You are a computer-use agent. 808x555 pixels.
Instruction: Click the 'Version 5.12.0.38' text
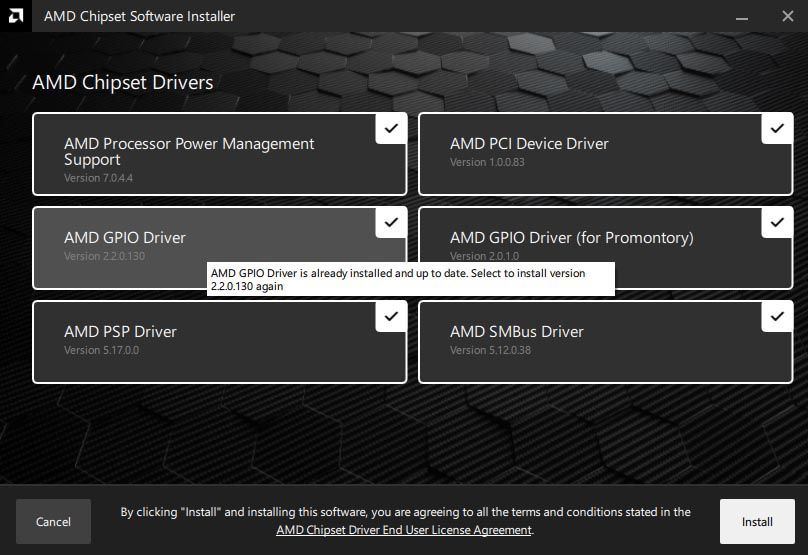tap(490, 350)
